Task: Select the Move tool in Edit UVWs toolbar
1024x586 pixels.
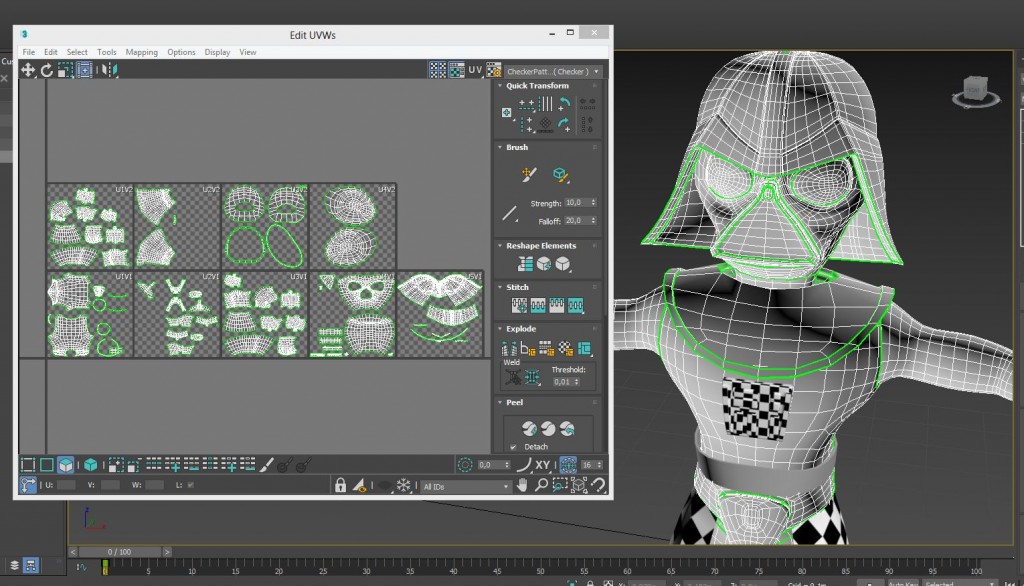Action: coord(28,70)
